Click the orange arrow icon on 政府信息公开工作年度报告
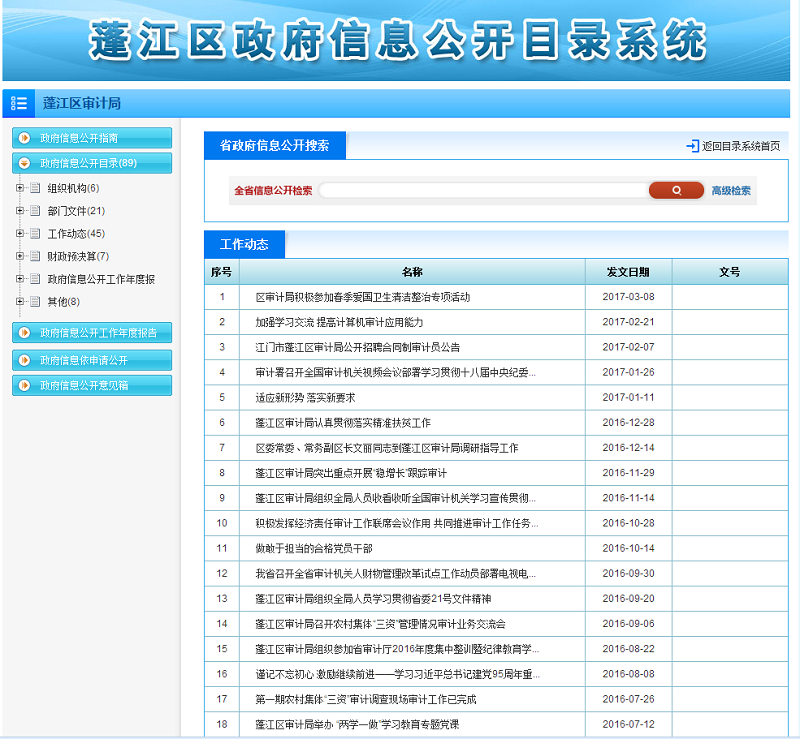This screenshot has height=739, width=800. (x=25, y=333)
